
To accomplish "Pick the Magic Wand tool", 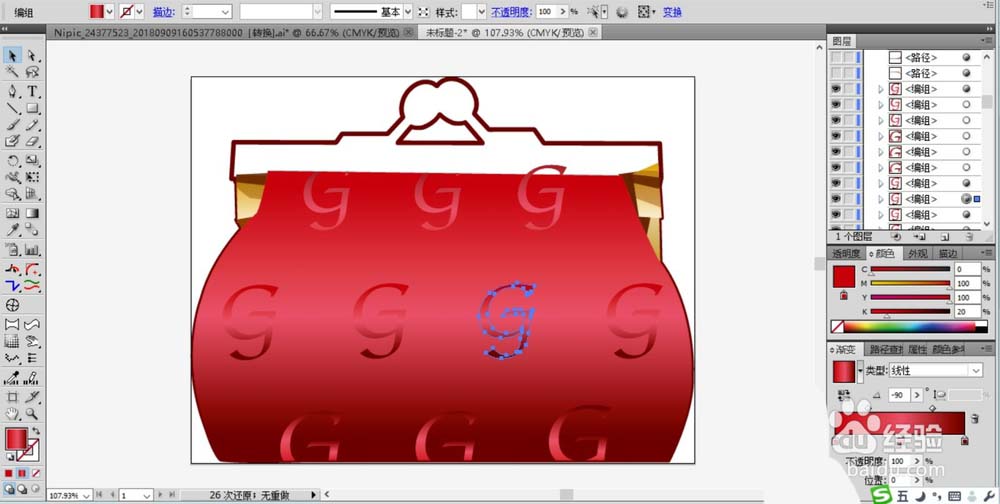I will tap(12, 72).
